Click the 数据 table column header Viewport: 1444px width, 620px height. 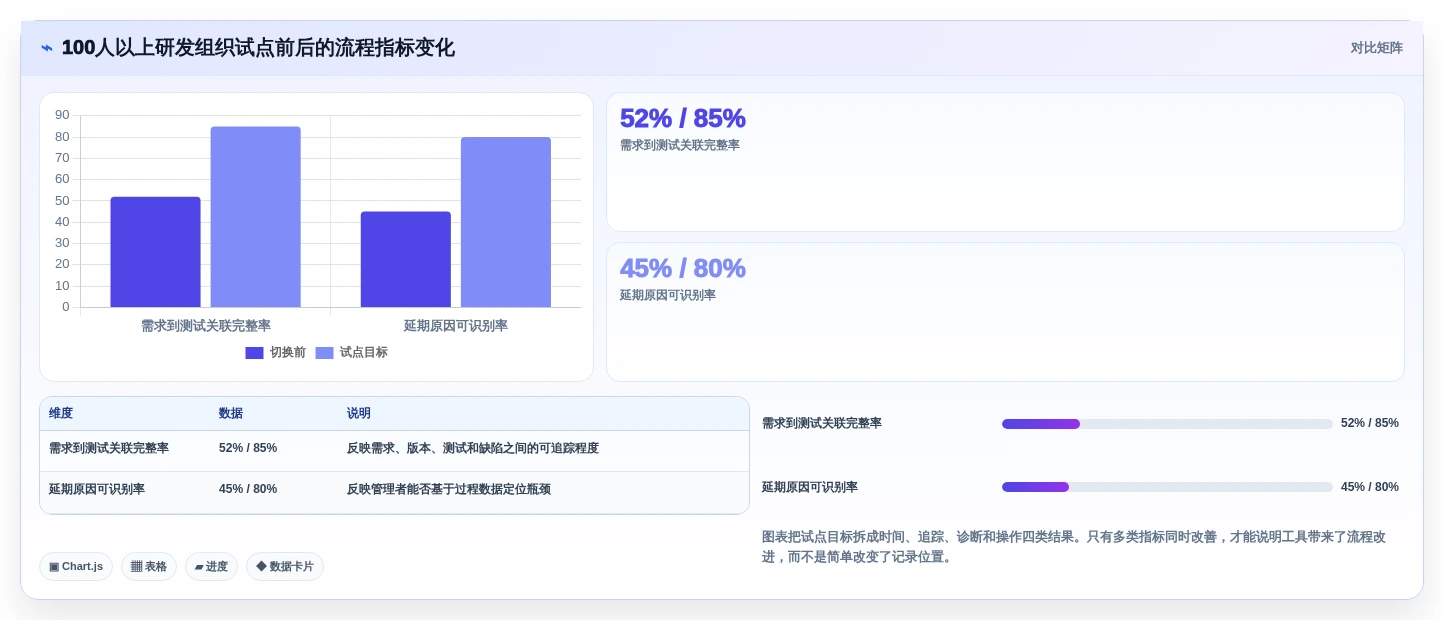point(231,413)
